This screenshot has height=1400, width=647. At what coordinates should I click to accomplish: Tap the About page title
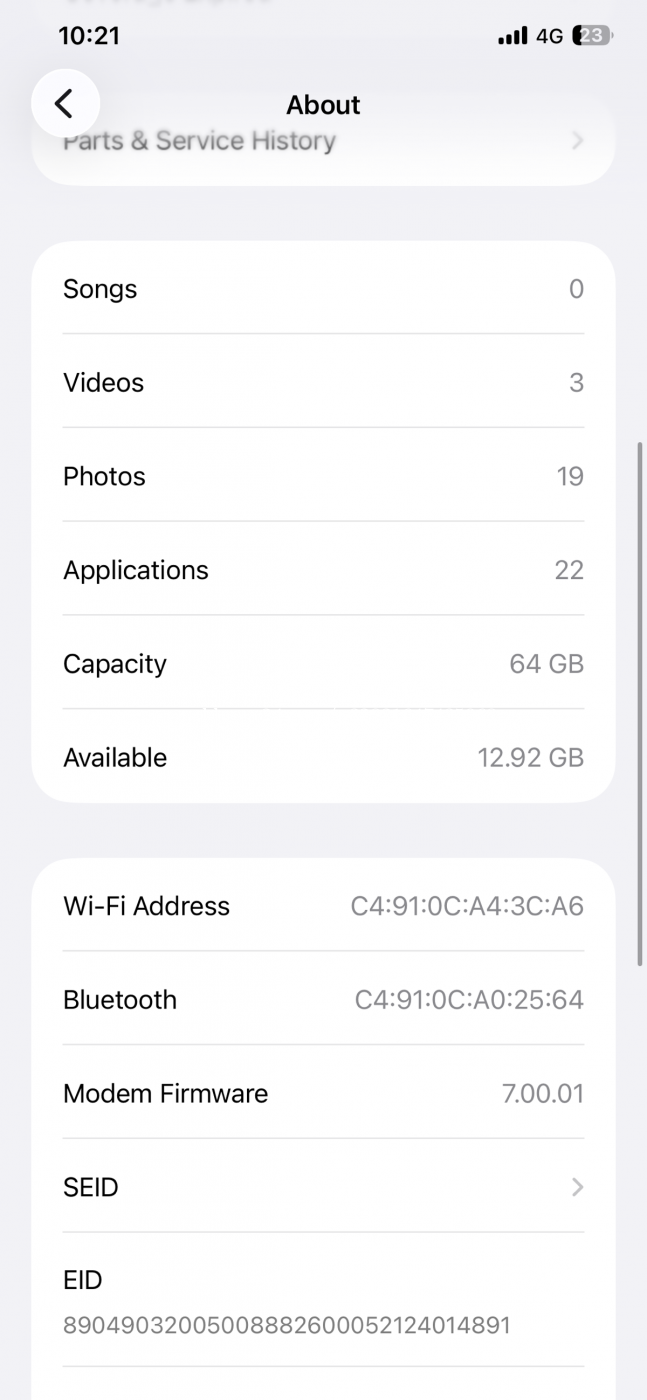point(323,105)
